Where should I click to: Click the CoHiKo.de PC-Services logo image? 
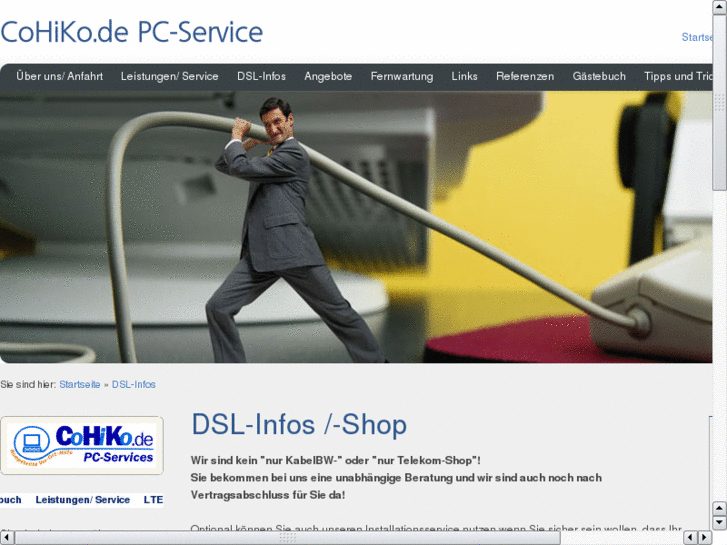[x=82, y=445]
